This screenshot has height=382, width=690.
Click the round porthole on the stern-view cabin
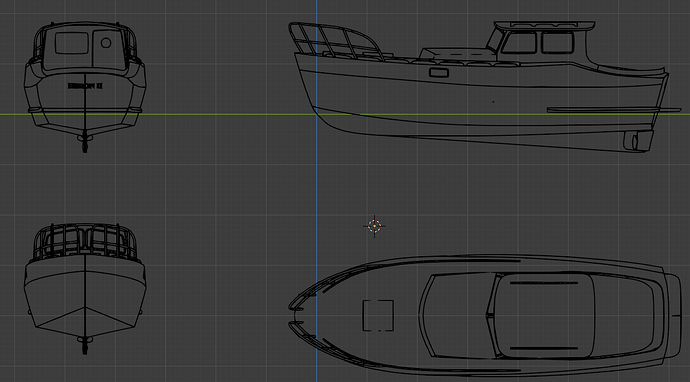[106, 43]
